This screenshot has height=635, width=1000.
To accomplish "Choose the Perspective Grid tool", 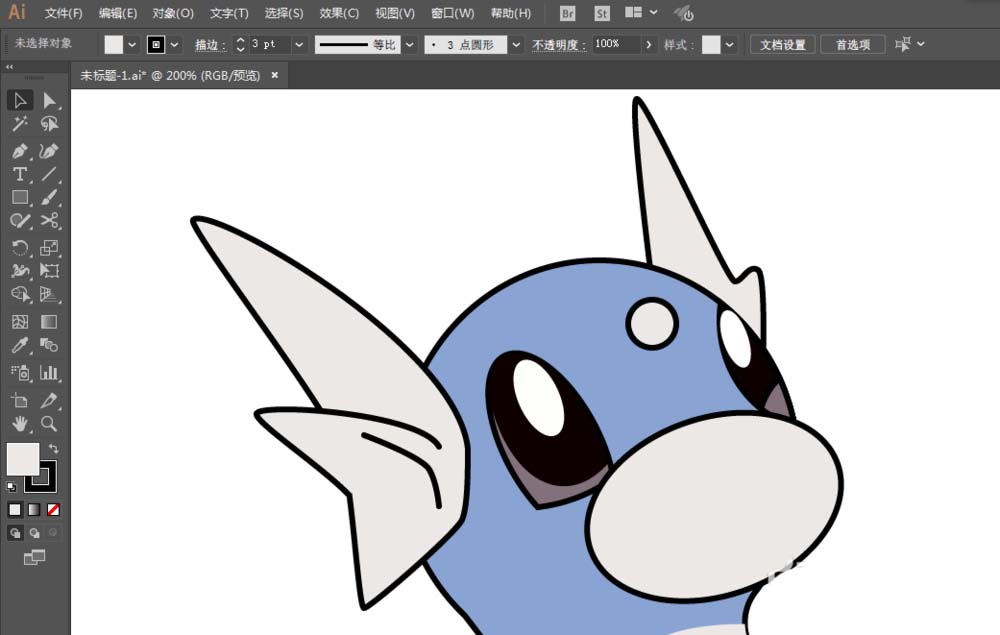I will [x=49, y=294].
